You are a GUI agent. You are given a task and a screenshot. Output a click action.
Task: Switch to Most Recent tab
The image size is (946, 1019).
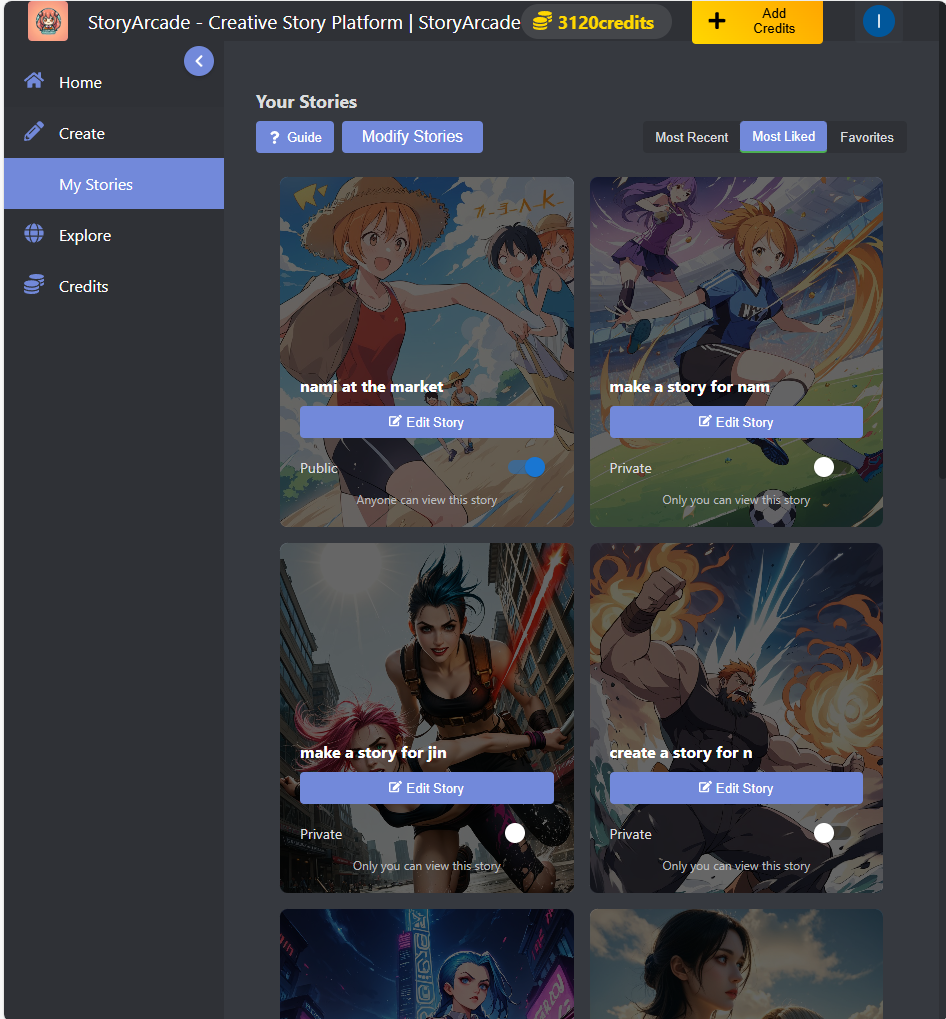tap(691, 137)
